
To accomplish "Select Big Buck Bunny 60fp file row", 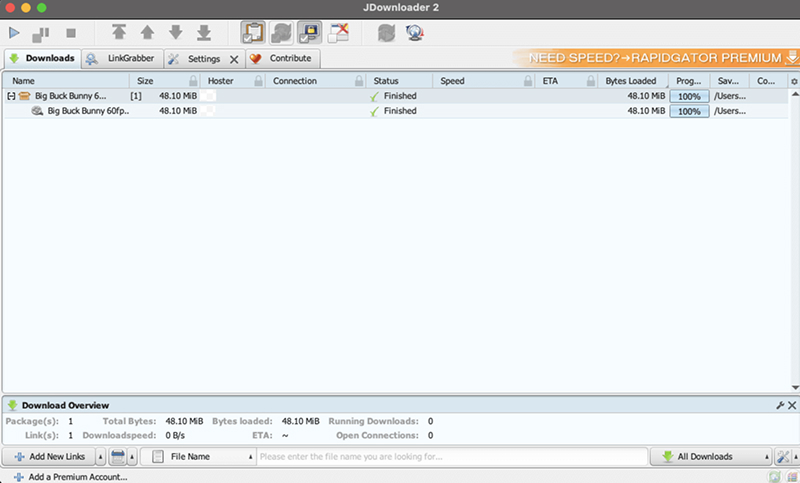I will tap(395, 111).
